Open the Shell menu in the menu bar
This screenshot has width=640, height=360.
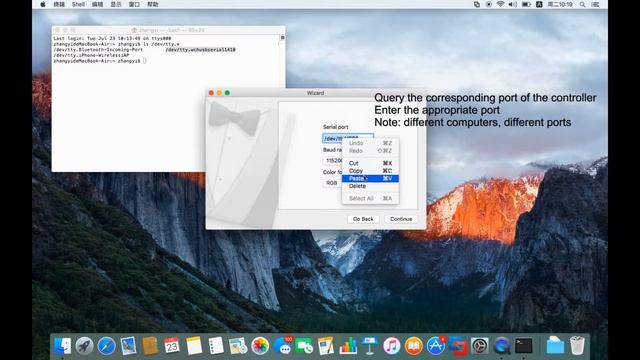click(x=78, y=4)
